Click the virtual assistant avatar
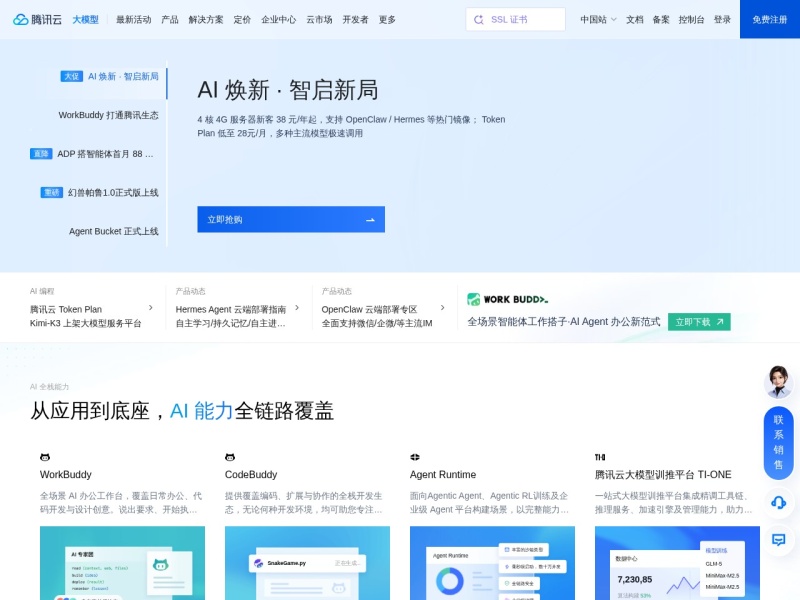This screenshot has height=600, width=800. [778, 382]
